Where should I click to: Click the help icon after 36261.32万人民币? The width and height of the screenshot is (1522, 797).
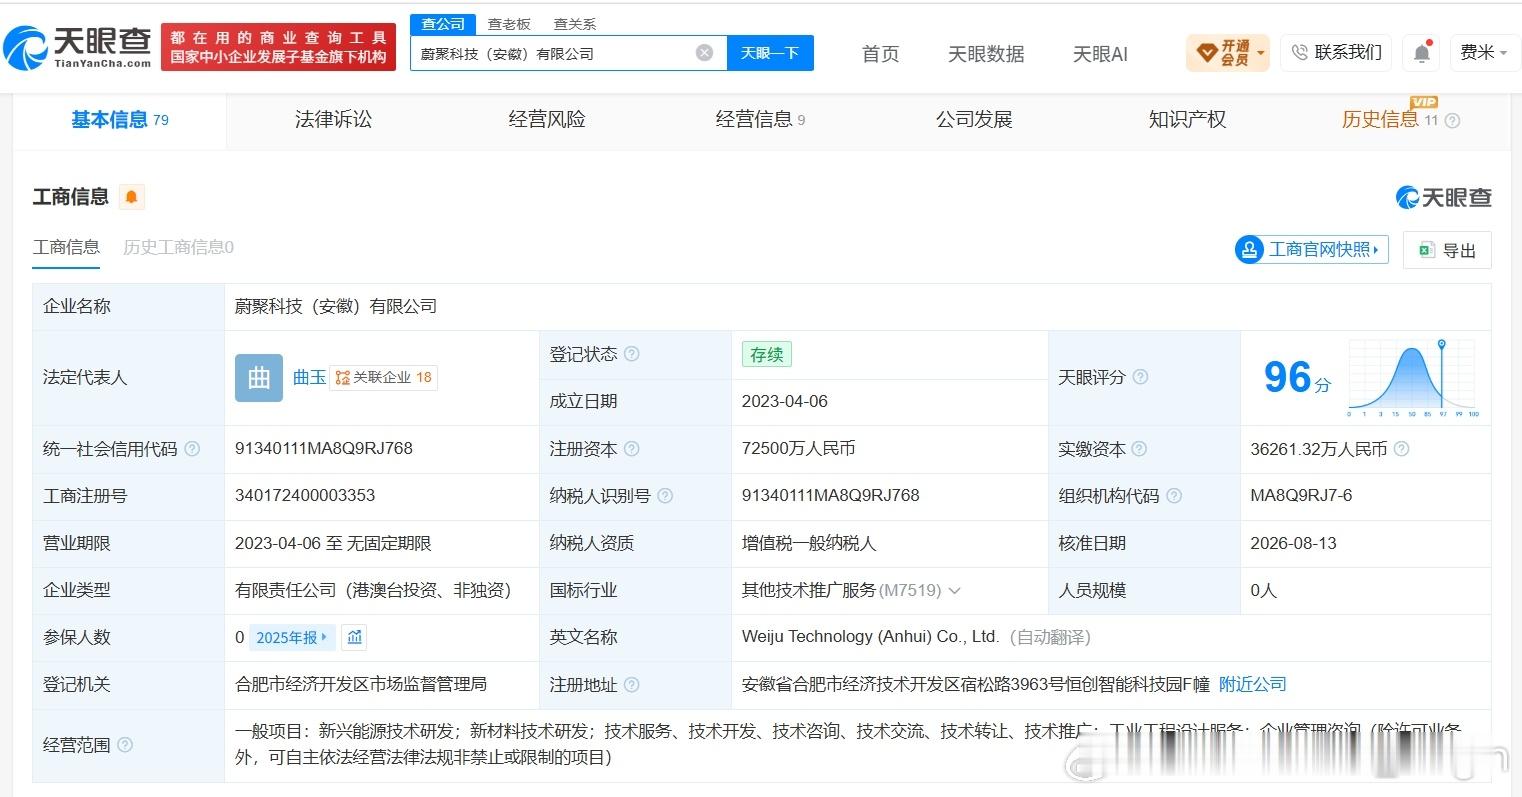tap(1401, 449)
